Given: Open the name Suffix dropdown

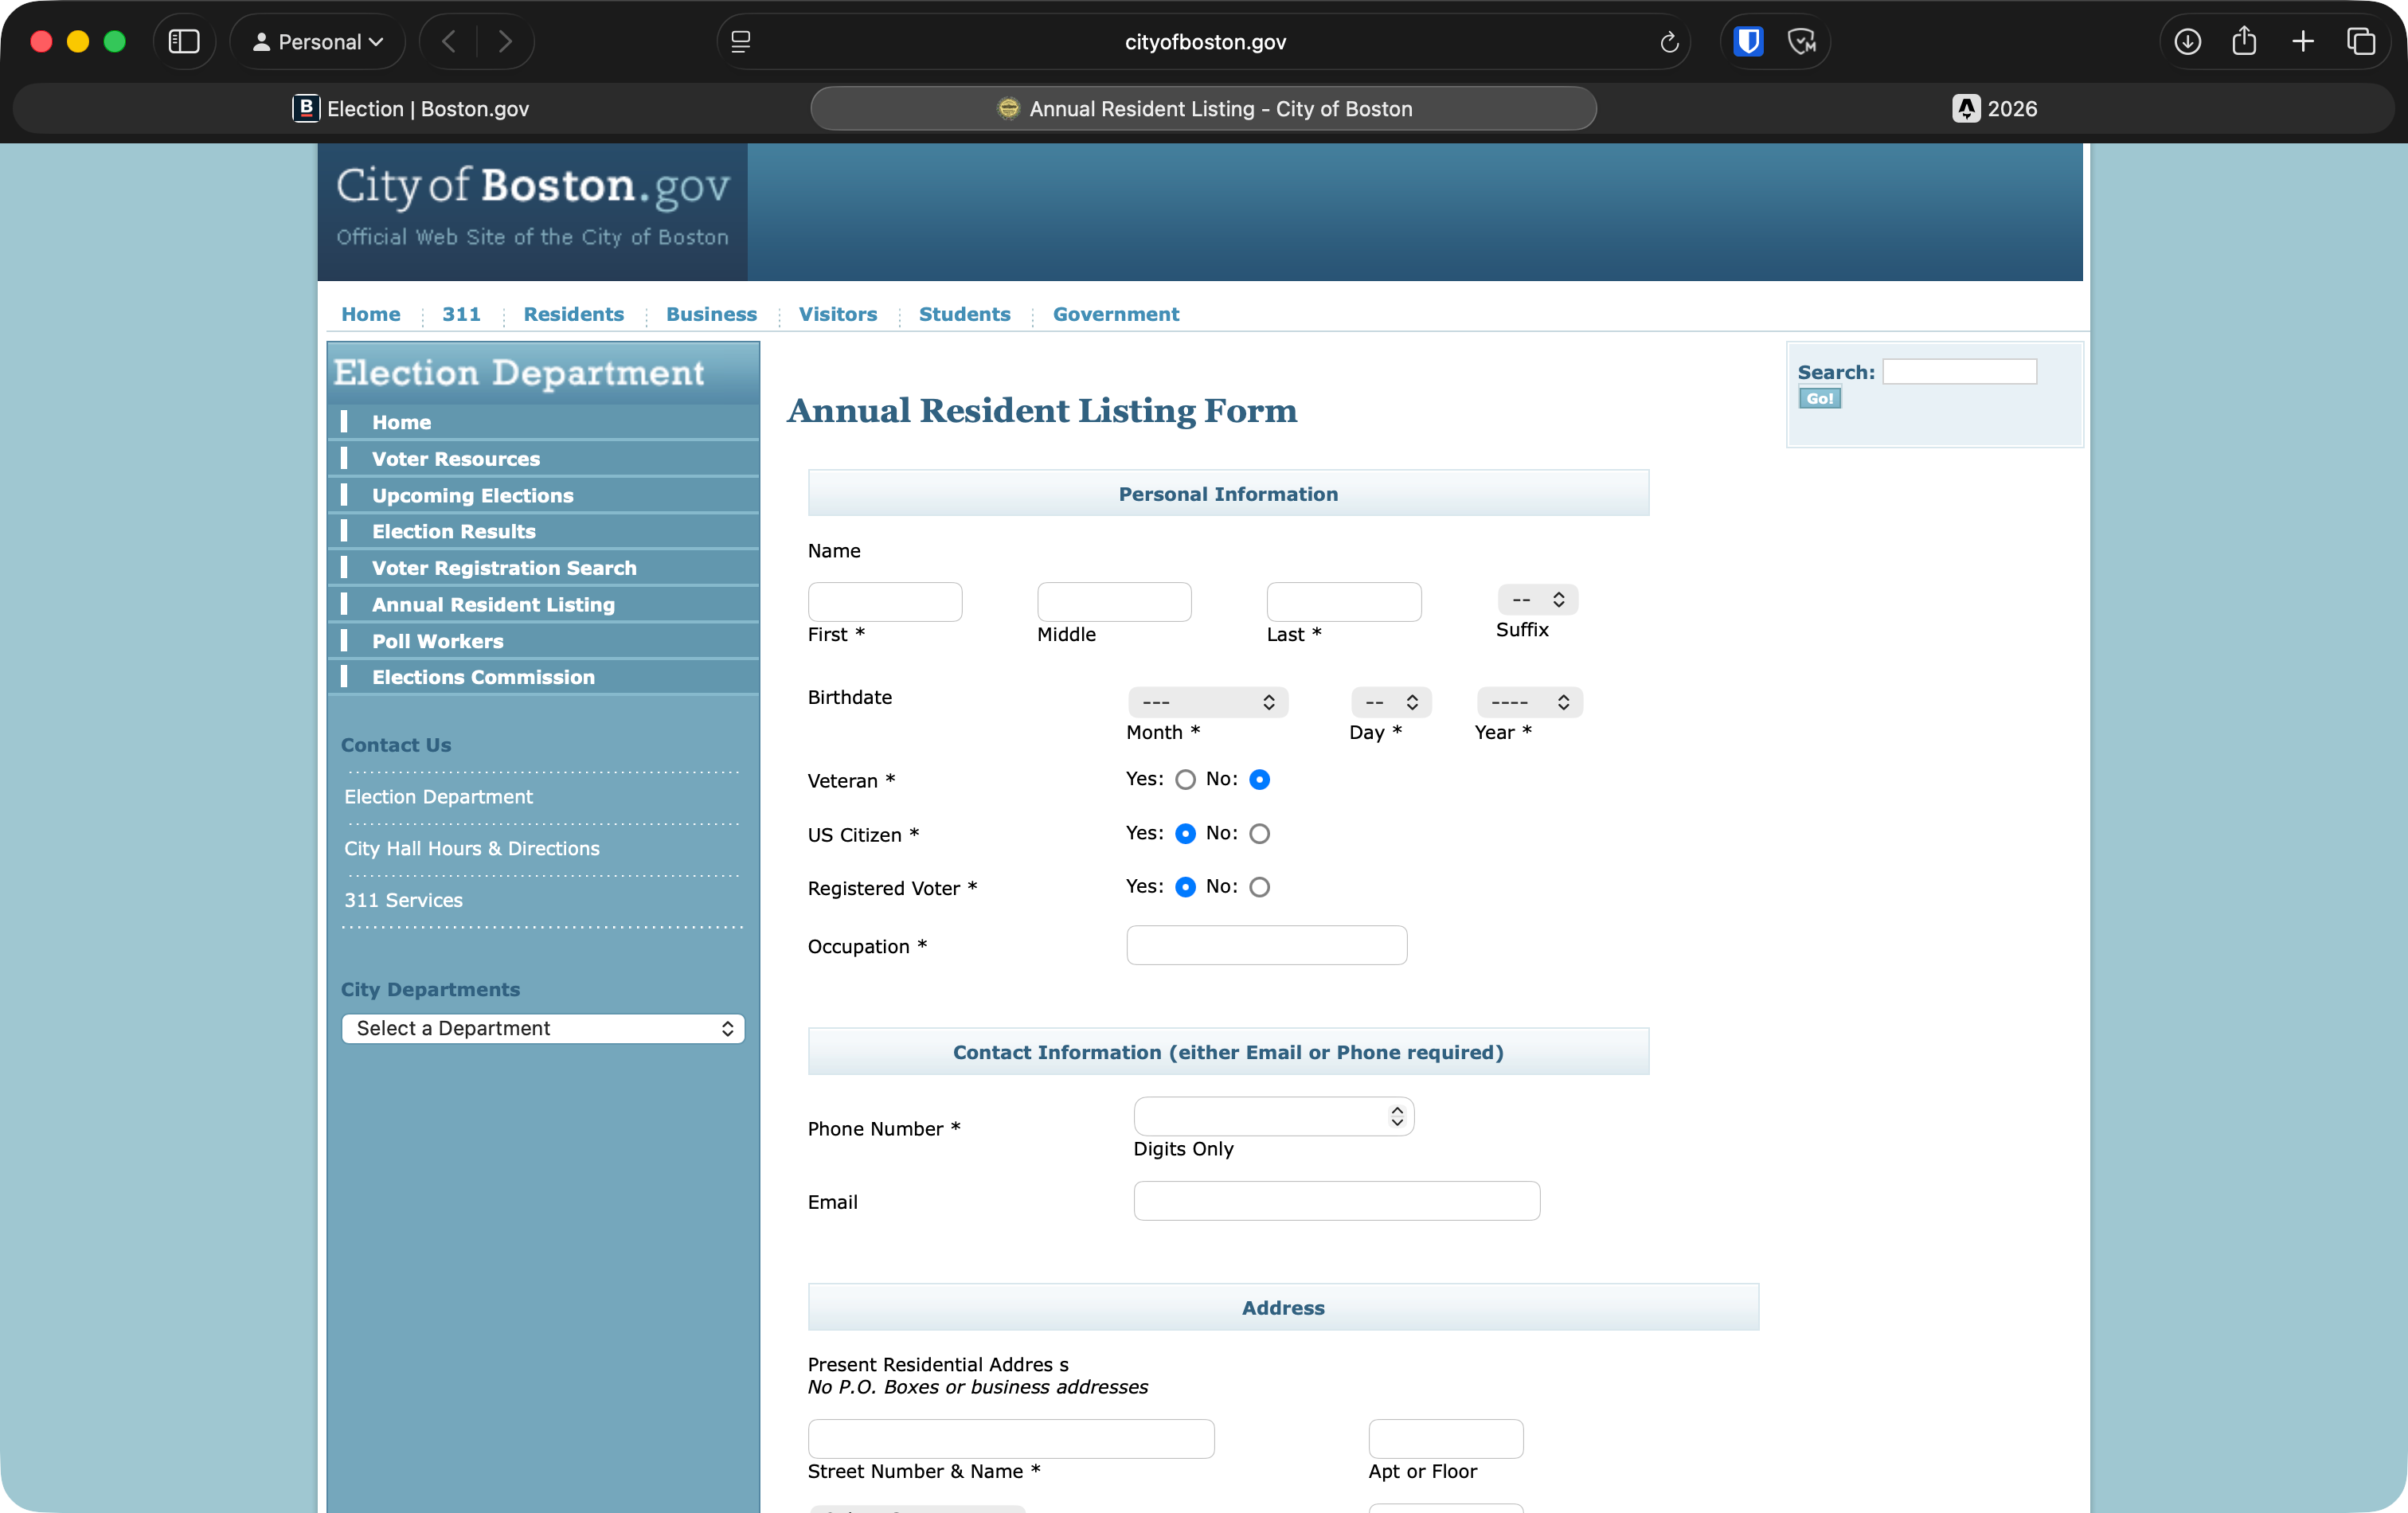Looking at the screenshot, I should pyautogui.click(x=1538, y=600).
